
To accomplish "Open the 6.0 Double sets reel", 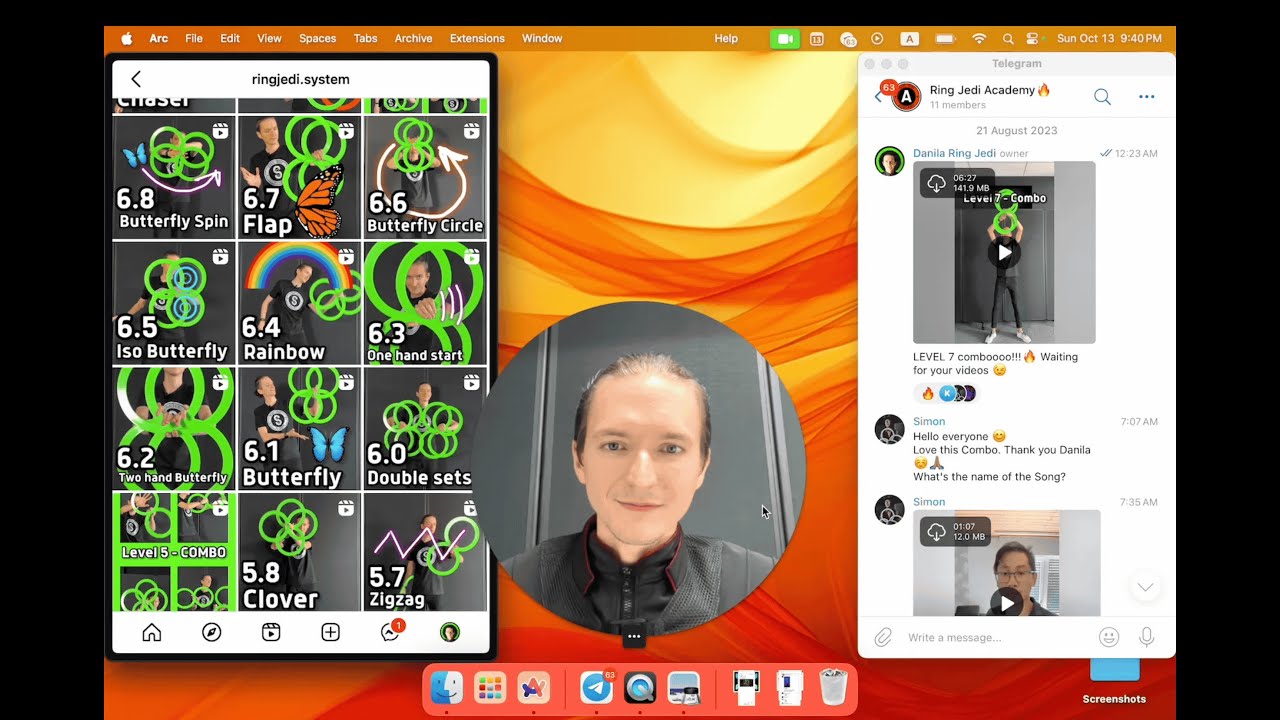I will point(425,429).
